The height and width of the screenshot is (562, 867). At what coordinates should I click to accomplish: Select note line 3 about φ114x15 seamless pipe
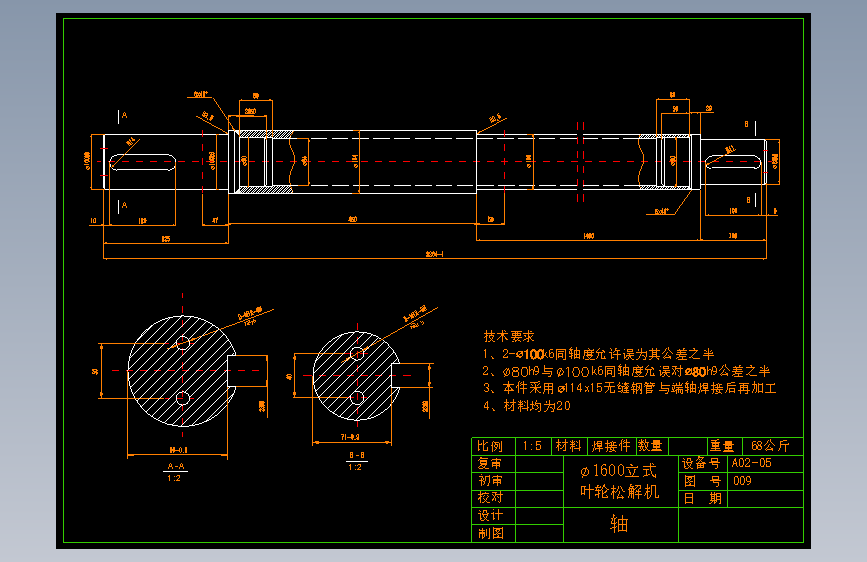(x=629, y=388)
